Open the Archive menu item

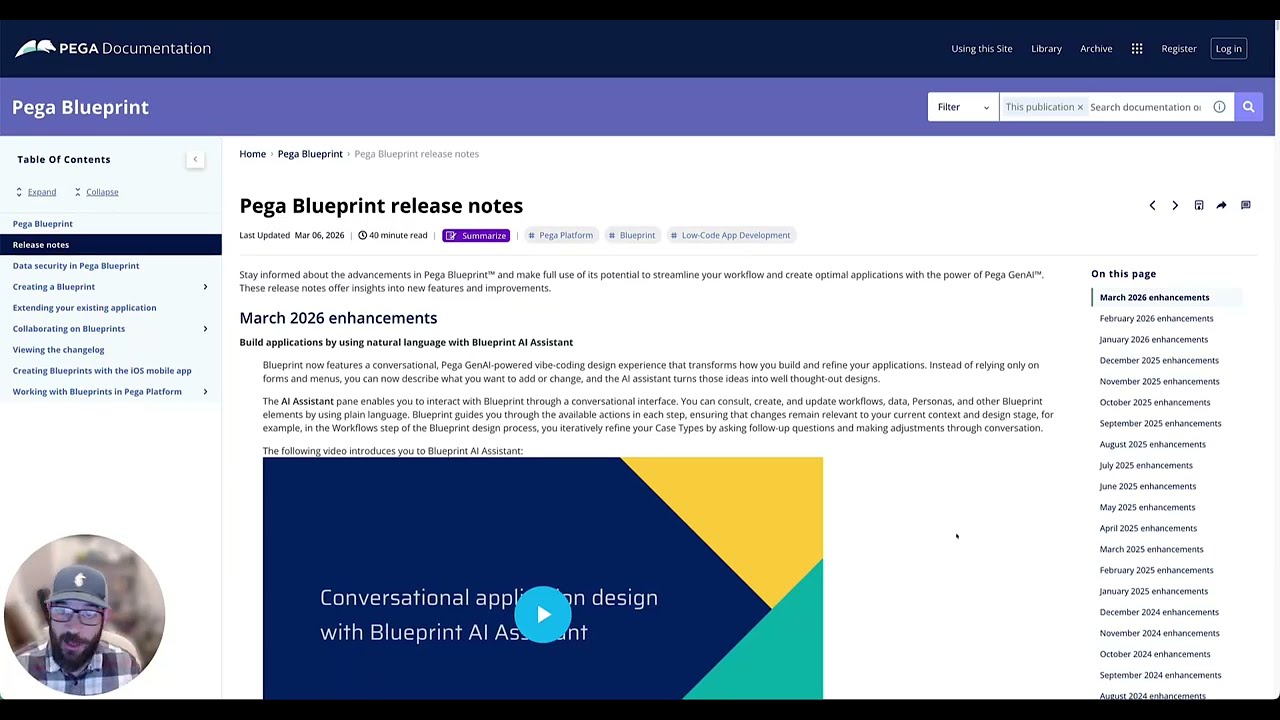click(1096, 48)
